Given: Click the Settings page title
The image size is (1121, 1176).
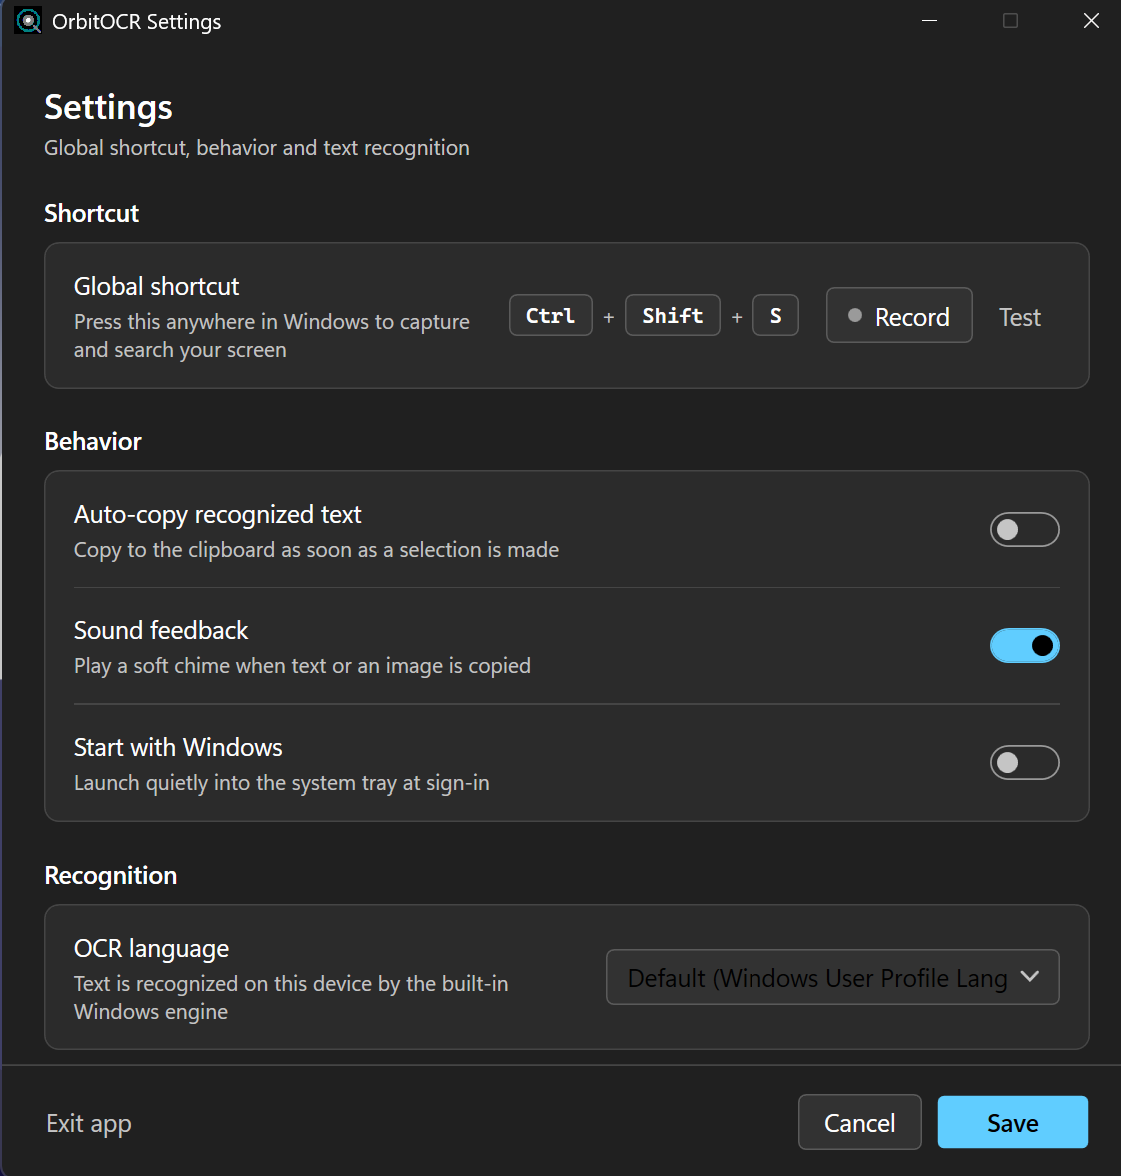Looking at the screenshot, I should tap(108, 107).
